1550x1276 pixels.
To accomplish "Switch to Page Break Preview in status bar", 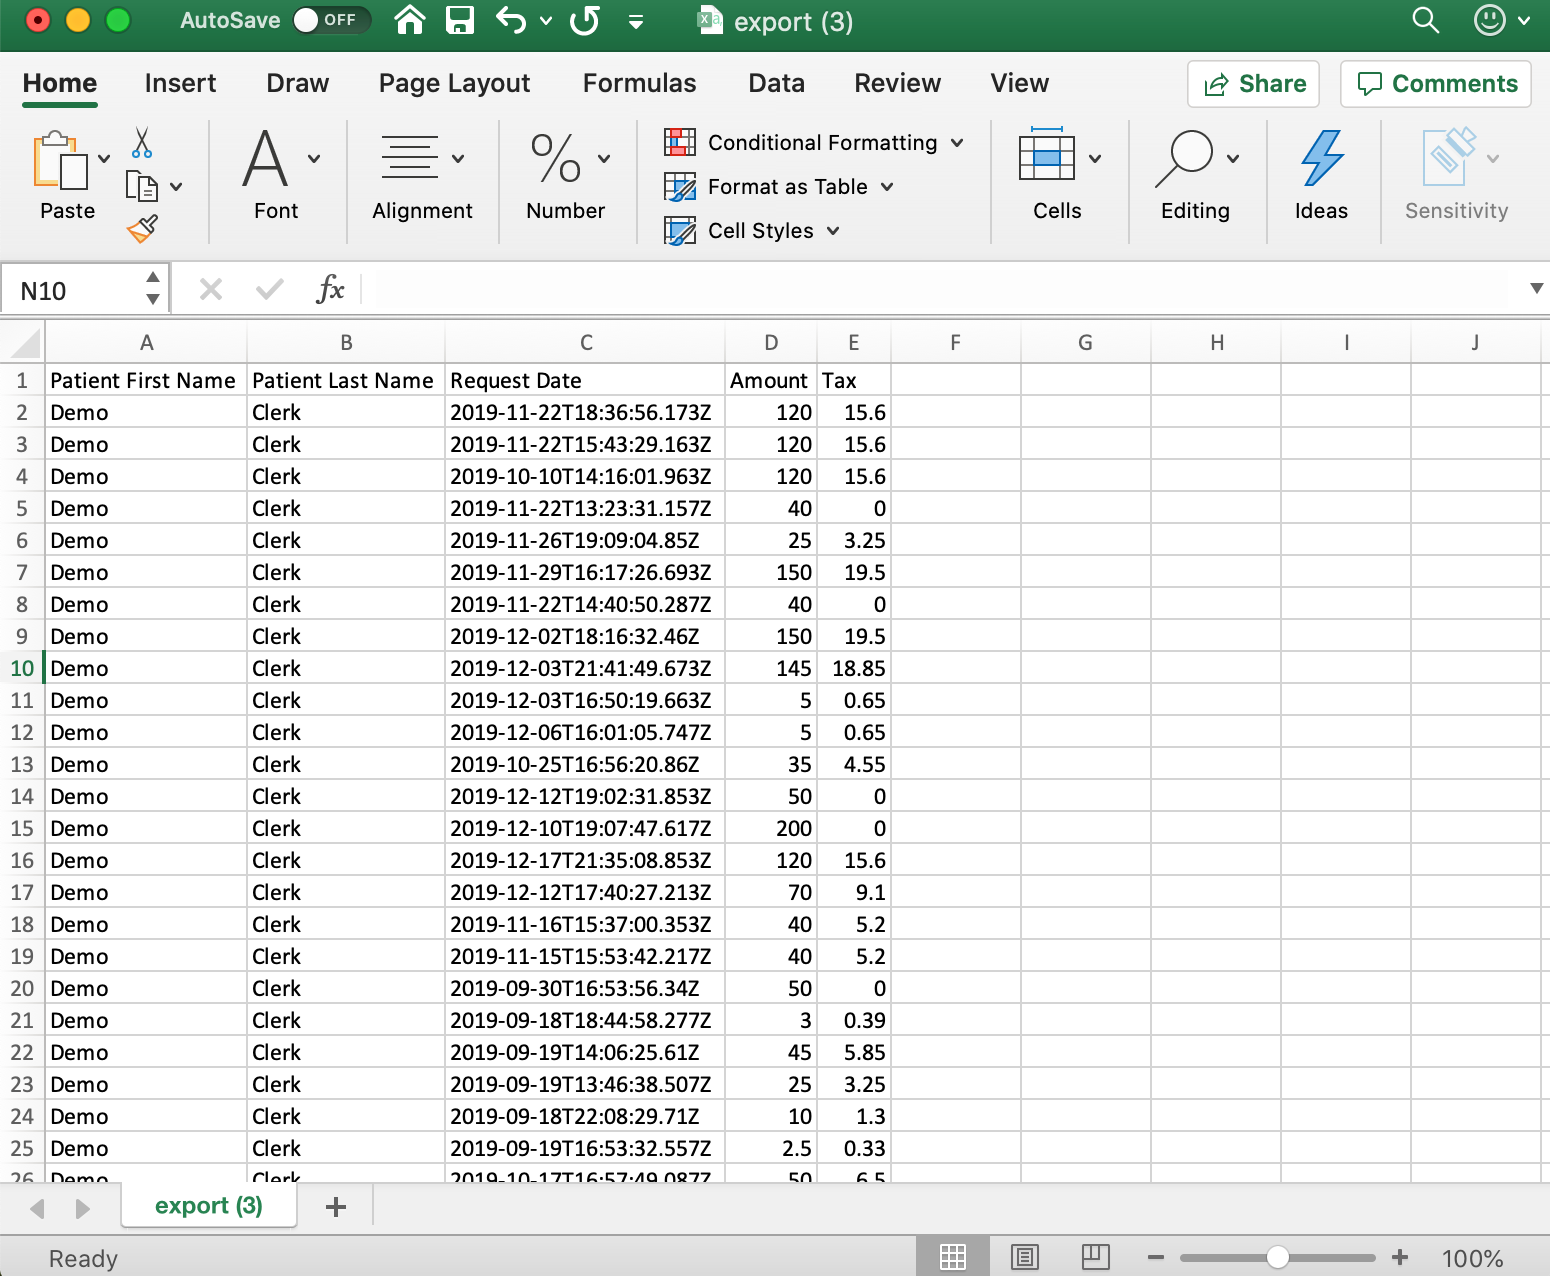I will [x=1095, y=1257].
